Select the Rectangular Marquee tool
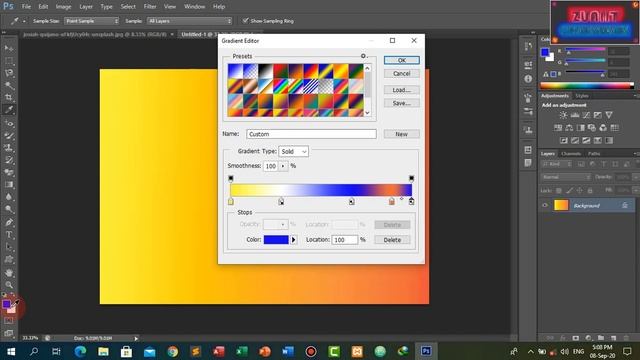 pos(9,61)
